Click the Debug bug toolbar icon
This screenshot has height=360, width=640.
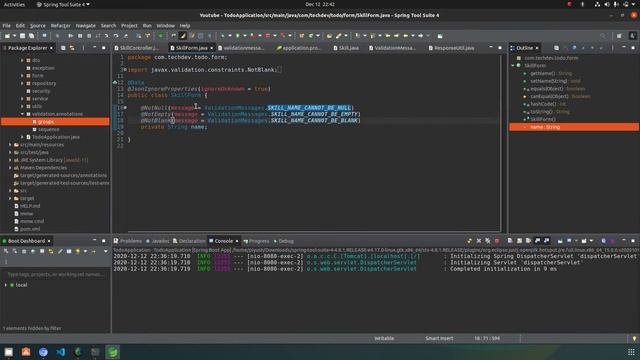(x=222, y=36)
